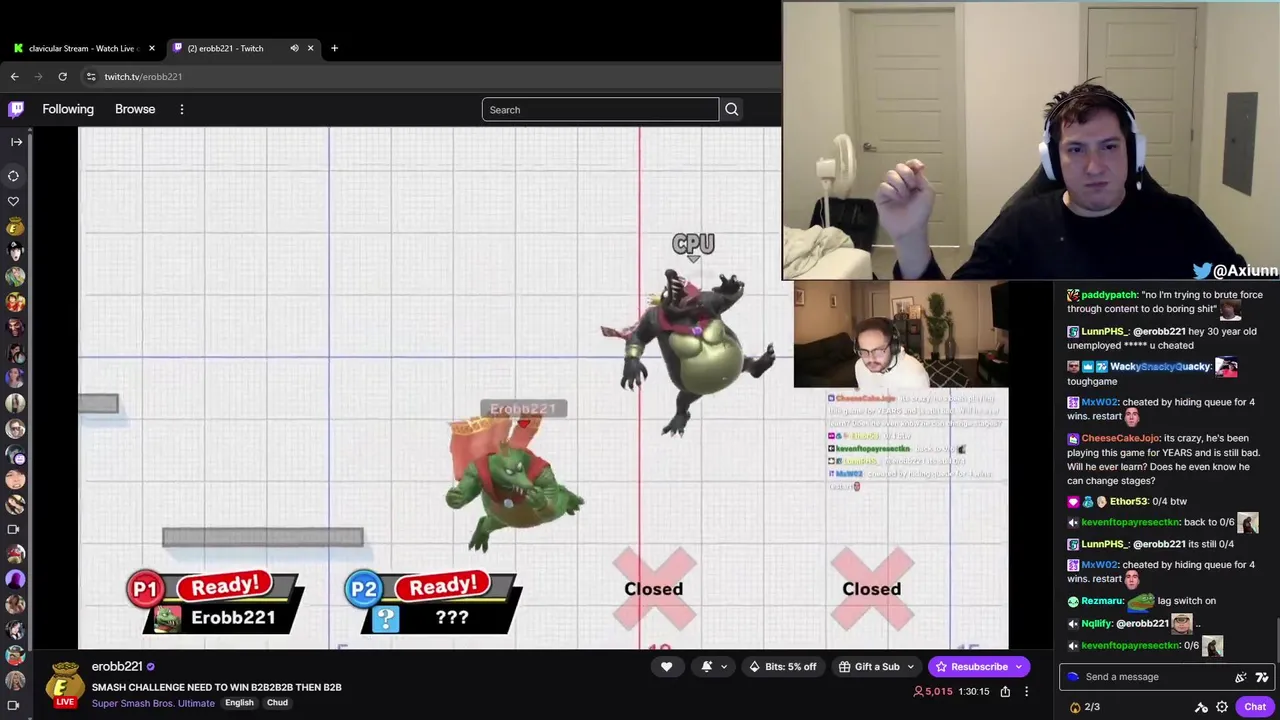The height and width of the screenshot is (720, 1280).
Task: Click the site info icon in address bar
Action: tap(91, 77)
